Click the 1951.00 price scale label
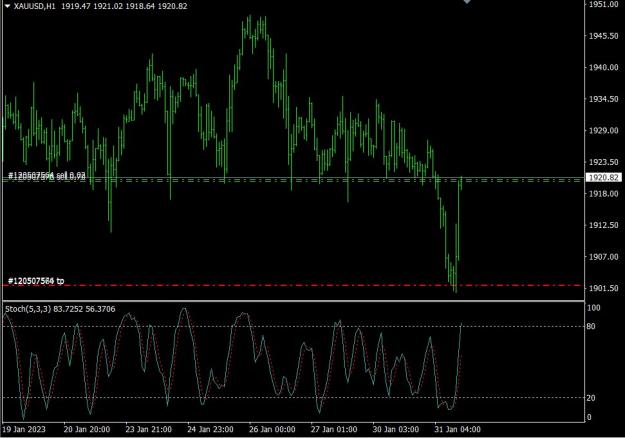625x438 pixels. (603, 4)
